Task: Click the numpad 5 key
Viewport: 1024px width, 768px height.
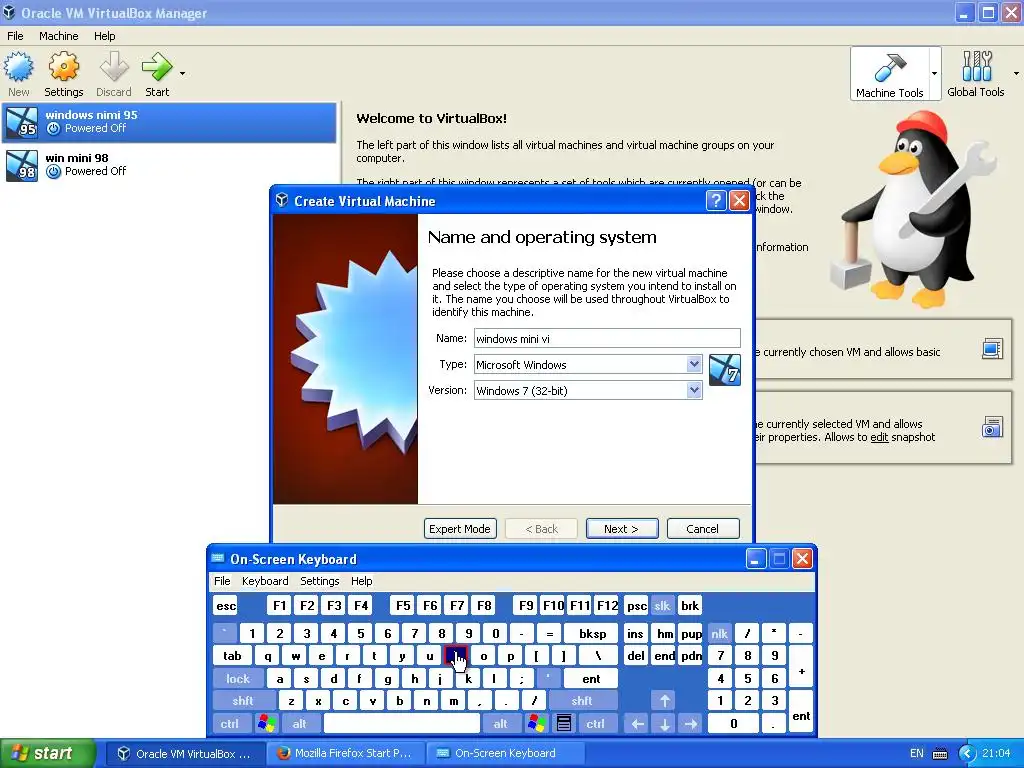Action: 747,679
